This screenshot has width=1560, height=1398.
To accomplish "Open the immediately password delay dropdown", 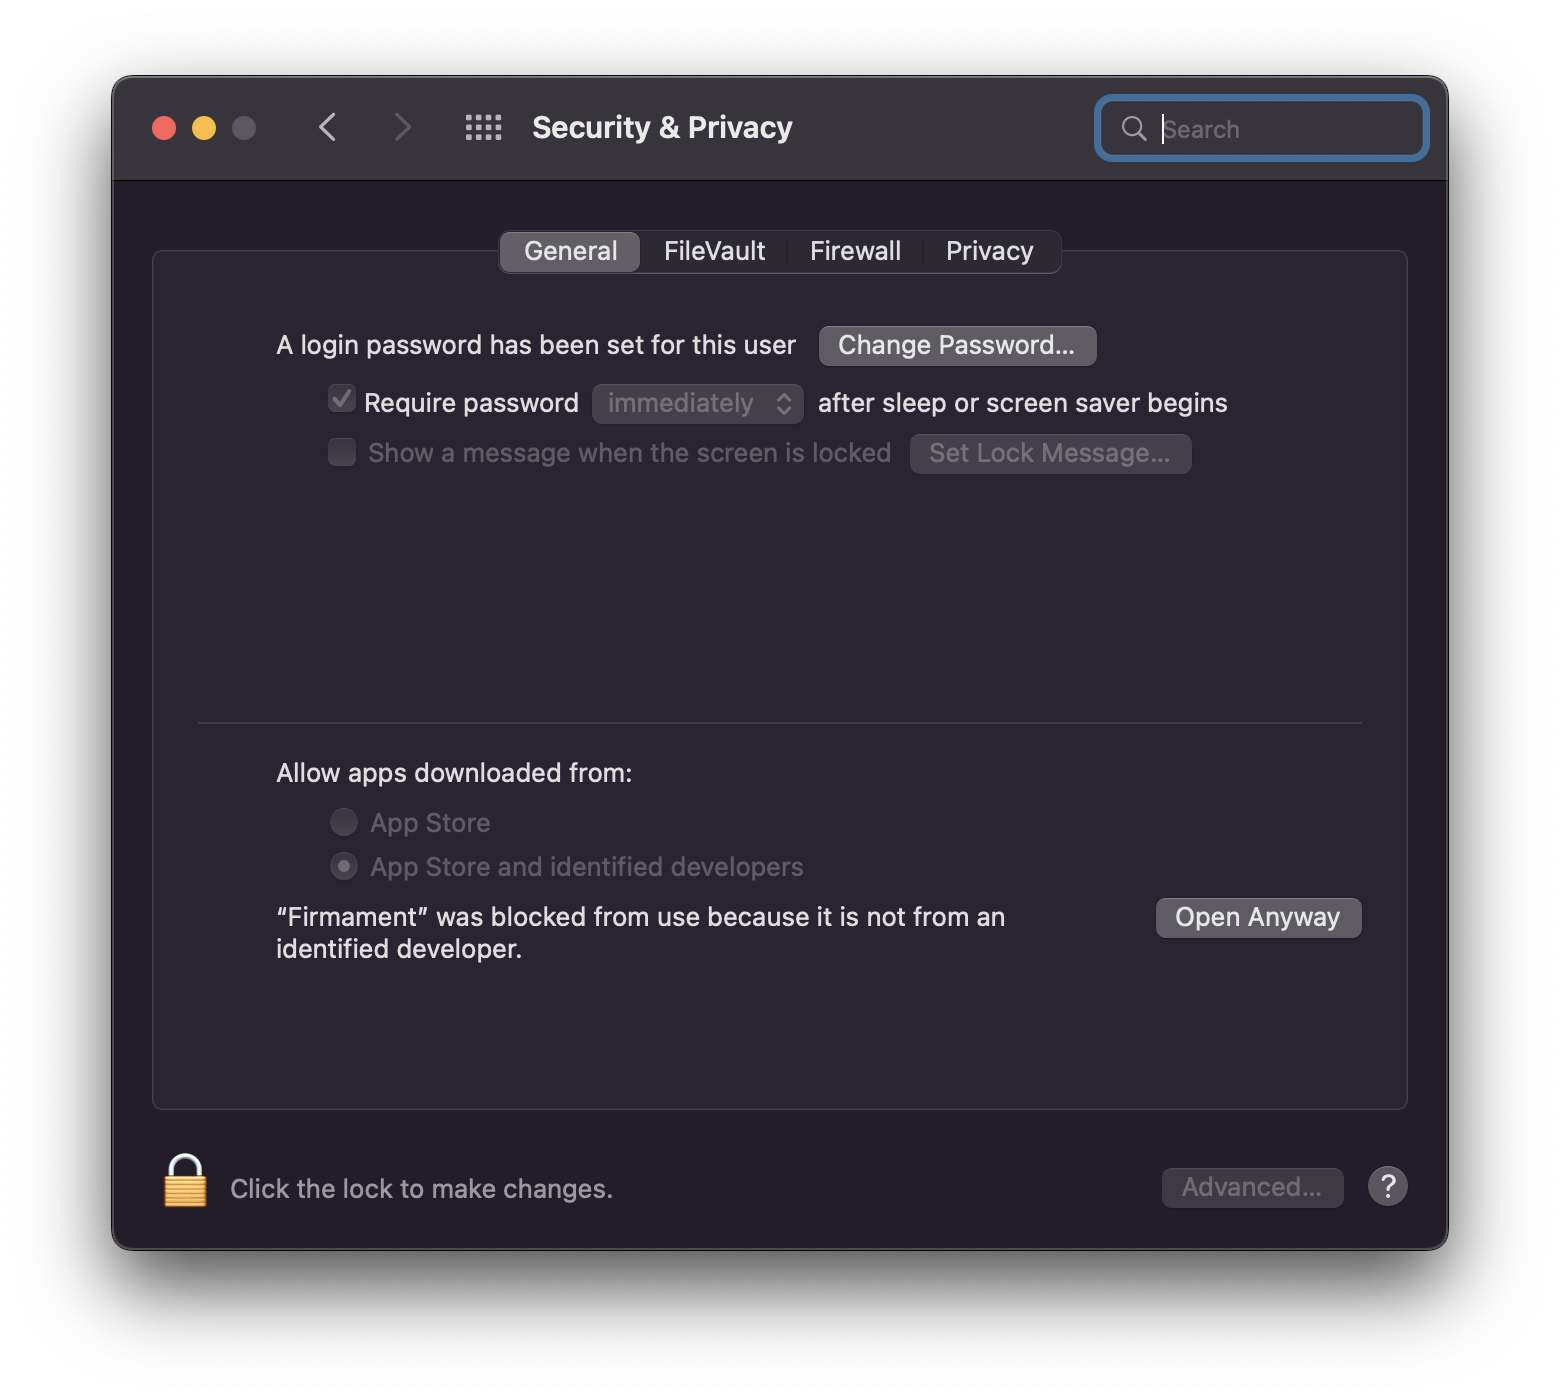I will click(x=698, y=403).
